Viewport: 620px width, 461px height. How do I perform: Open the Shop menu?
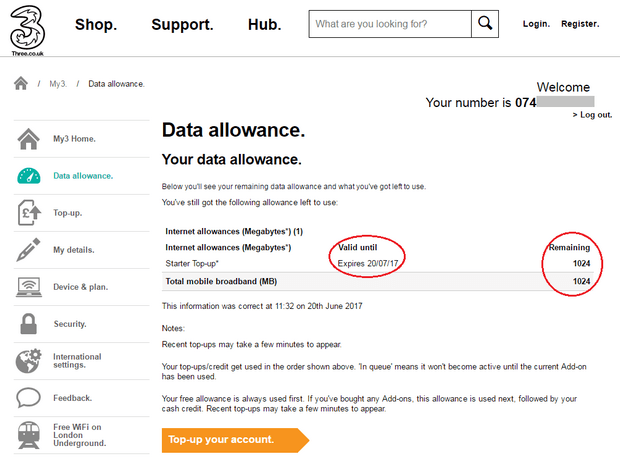pyautogui.click(x=96, y=25)
